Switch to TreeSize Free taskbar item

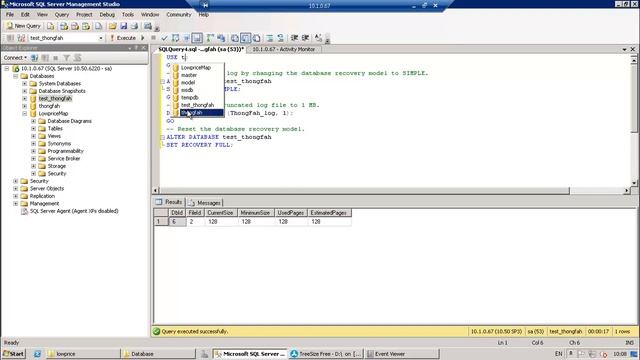pyautogui.click(x=326, y=354)
